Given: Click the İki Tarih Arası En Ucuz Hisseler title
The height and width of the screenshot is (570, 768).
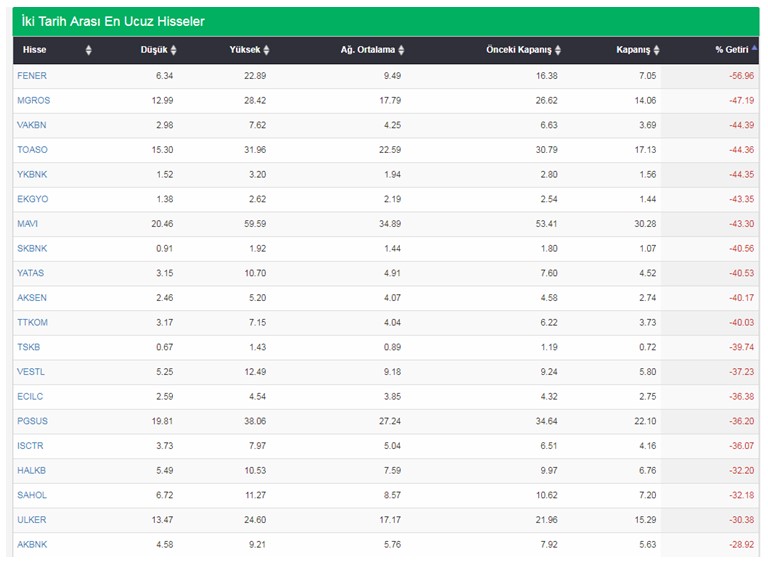Looking at the screenshot, I should point(113,22).
